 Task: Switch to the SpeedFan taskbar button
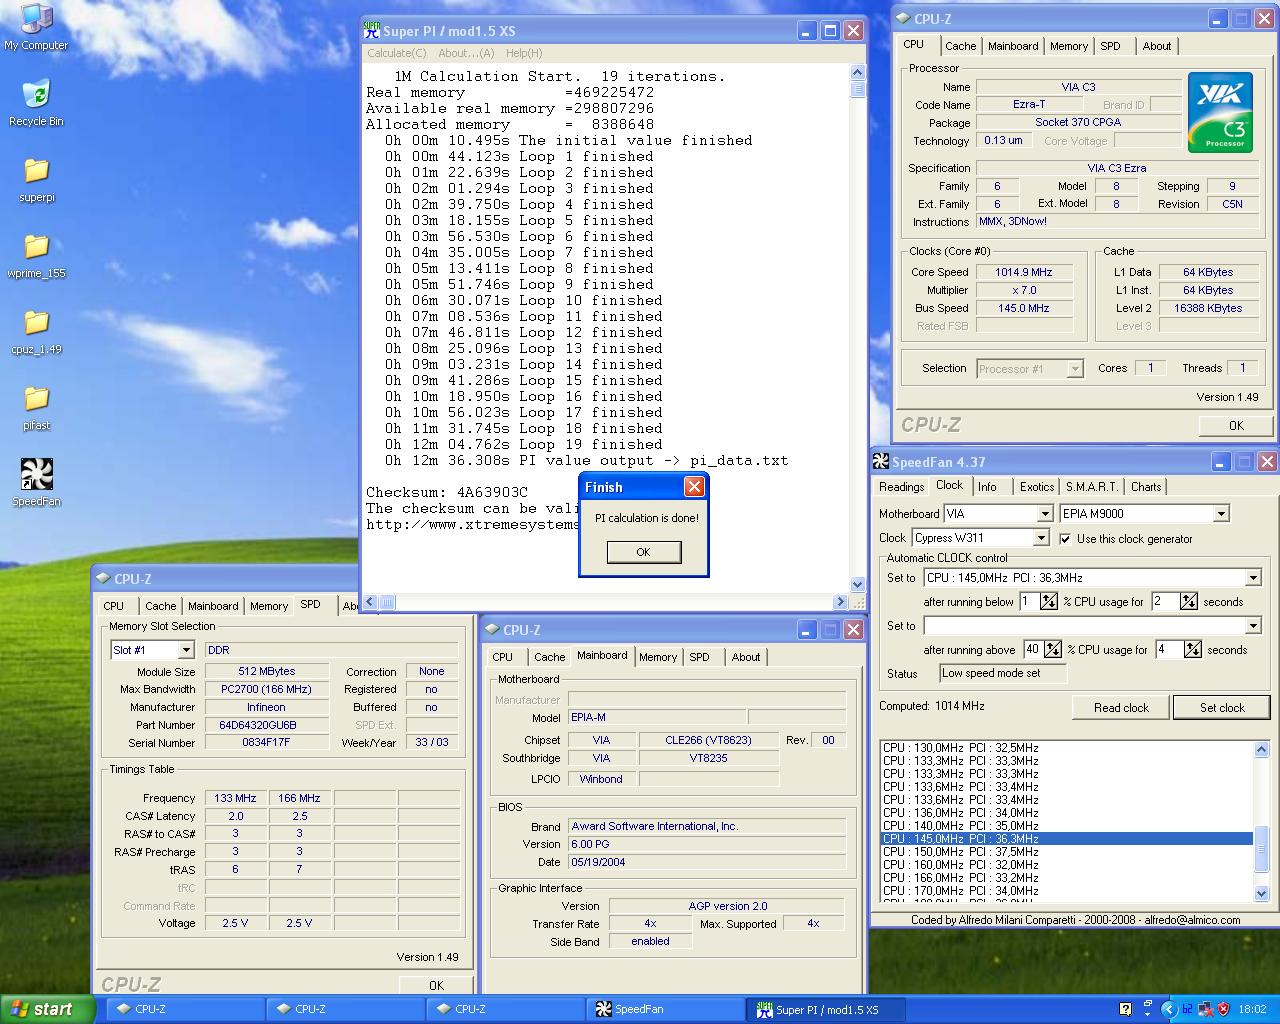coord(664,1009)
